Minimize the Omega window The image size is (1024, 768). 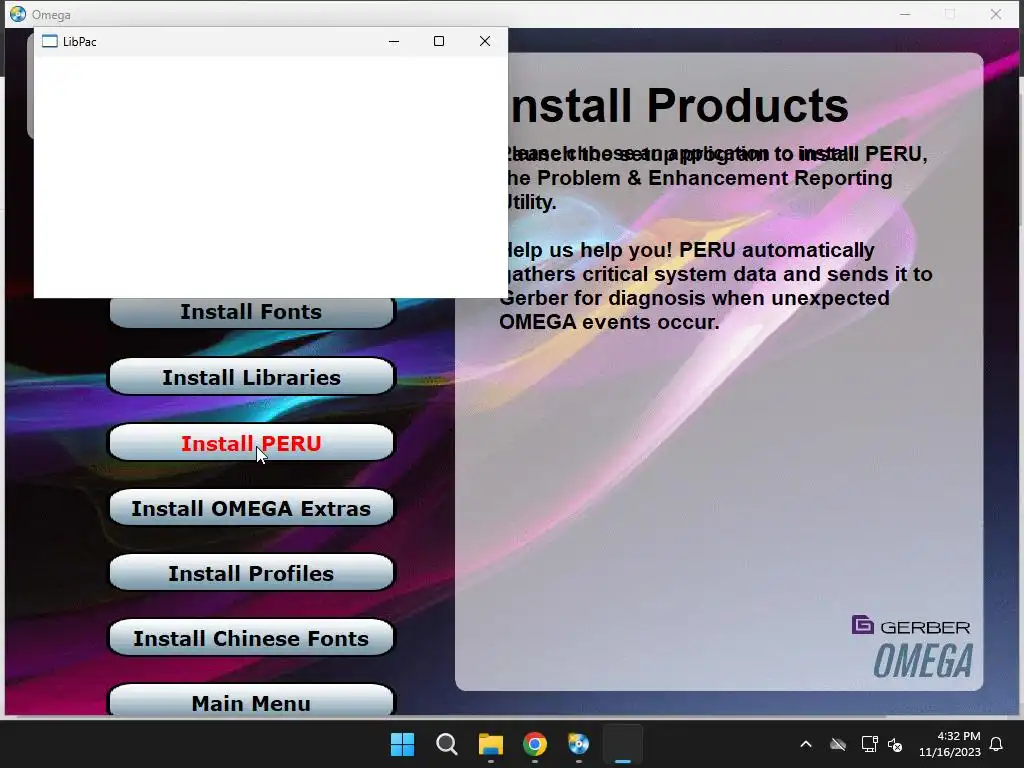coord(905,14)
